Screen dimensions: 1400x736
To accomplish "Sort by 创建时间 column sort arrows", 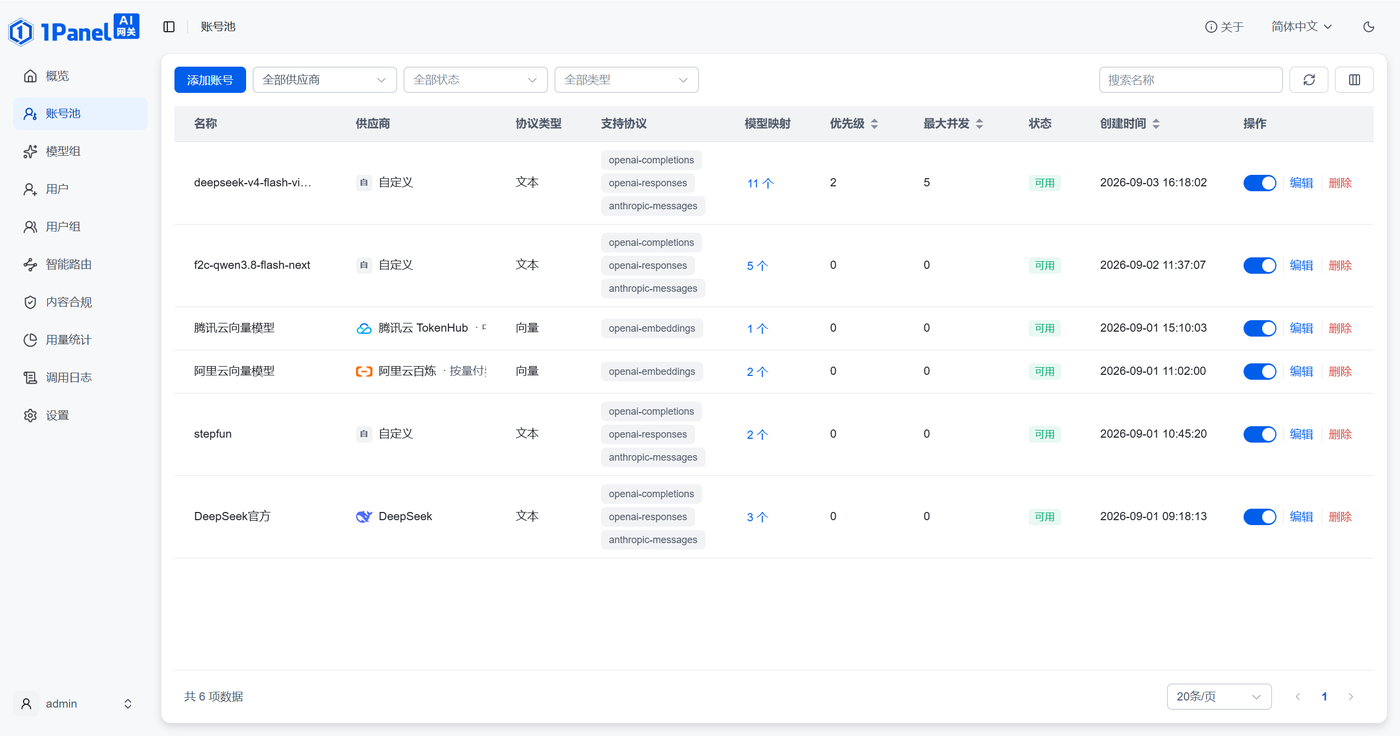I will coord(1156,124).
